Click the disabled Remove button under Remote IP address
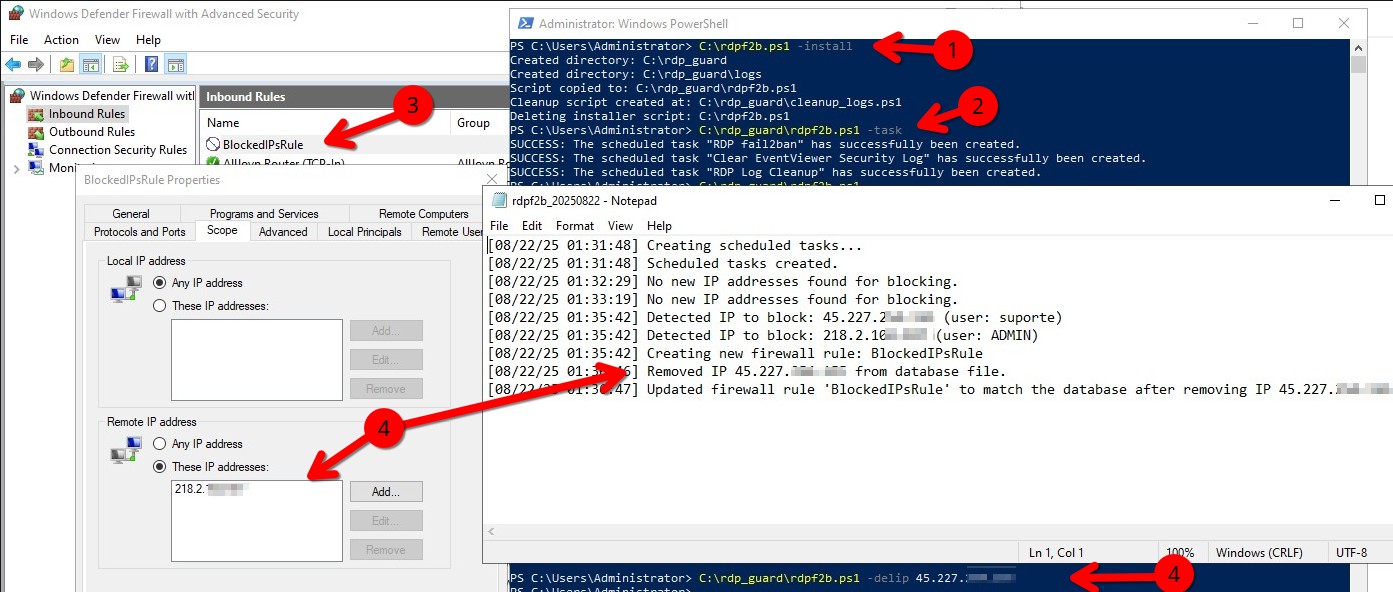Screen dimensions: 1393x592 coord(386,550)
